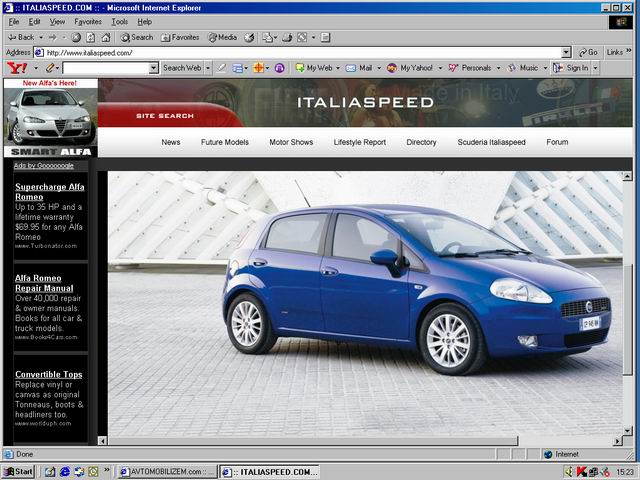Open the Directory link
This screenshot has width=640, height=480.
(421, 142)
